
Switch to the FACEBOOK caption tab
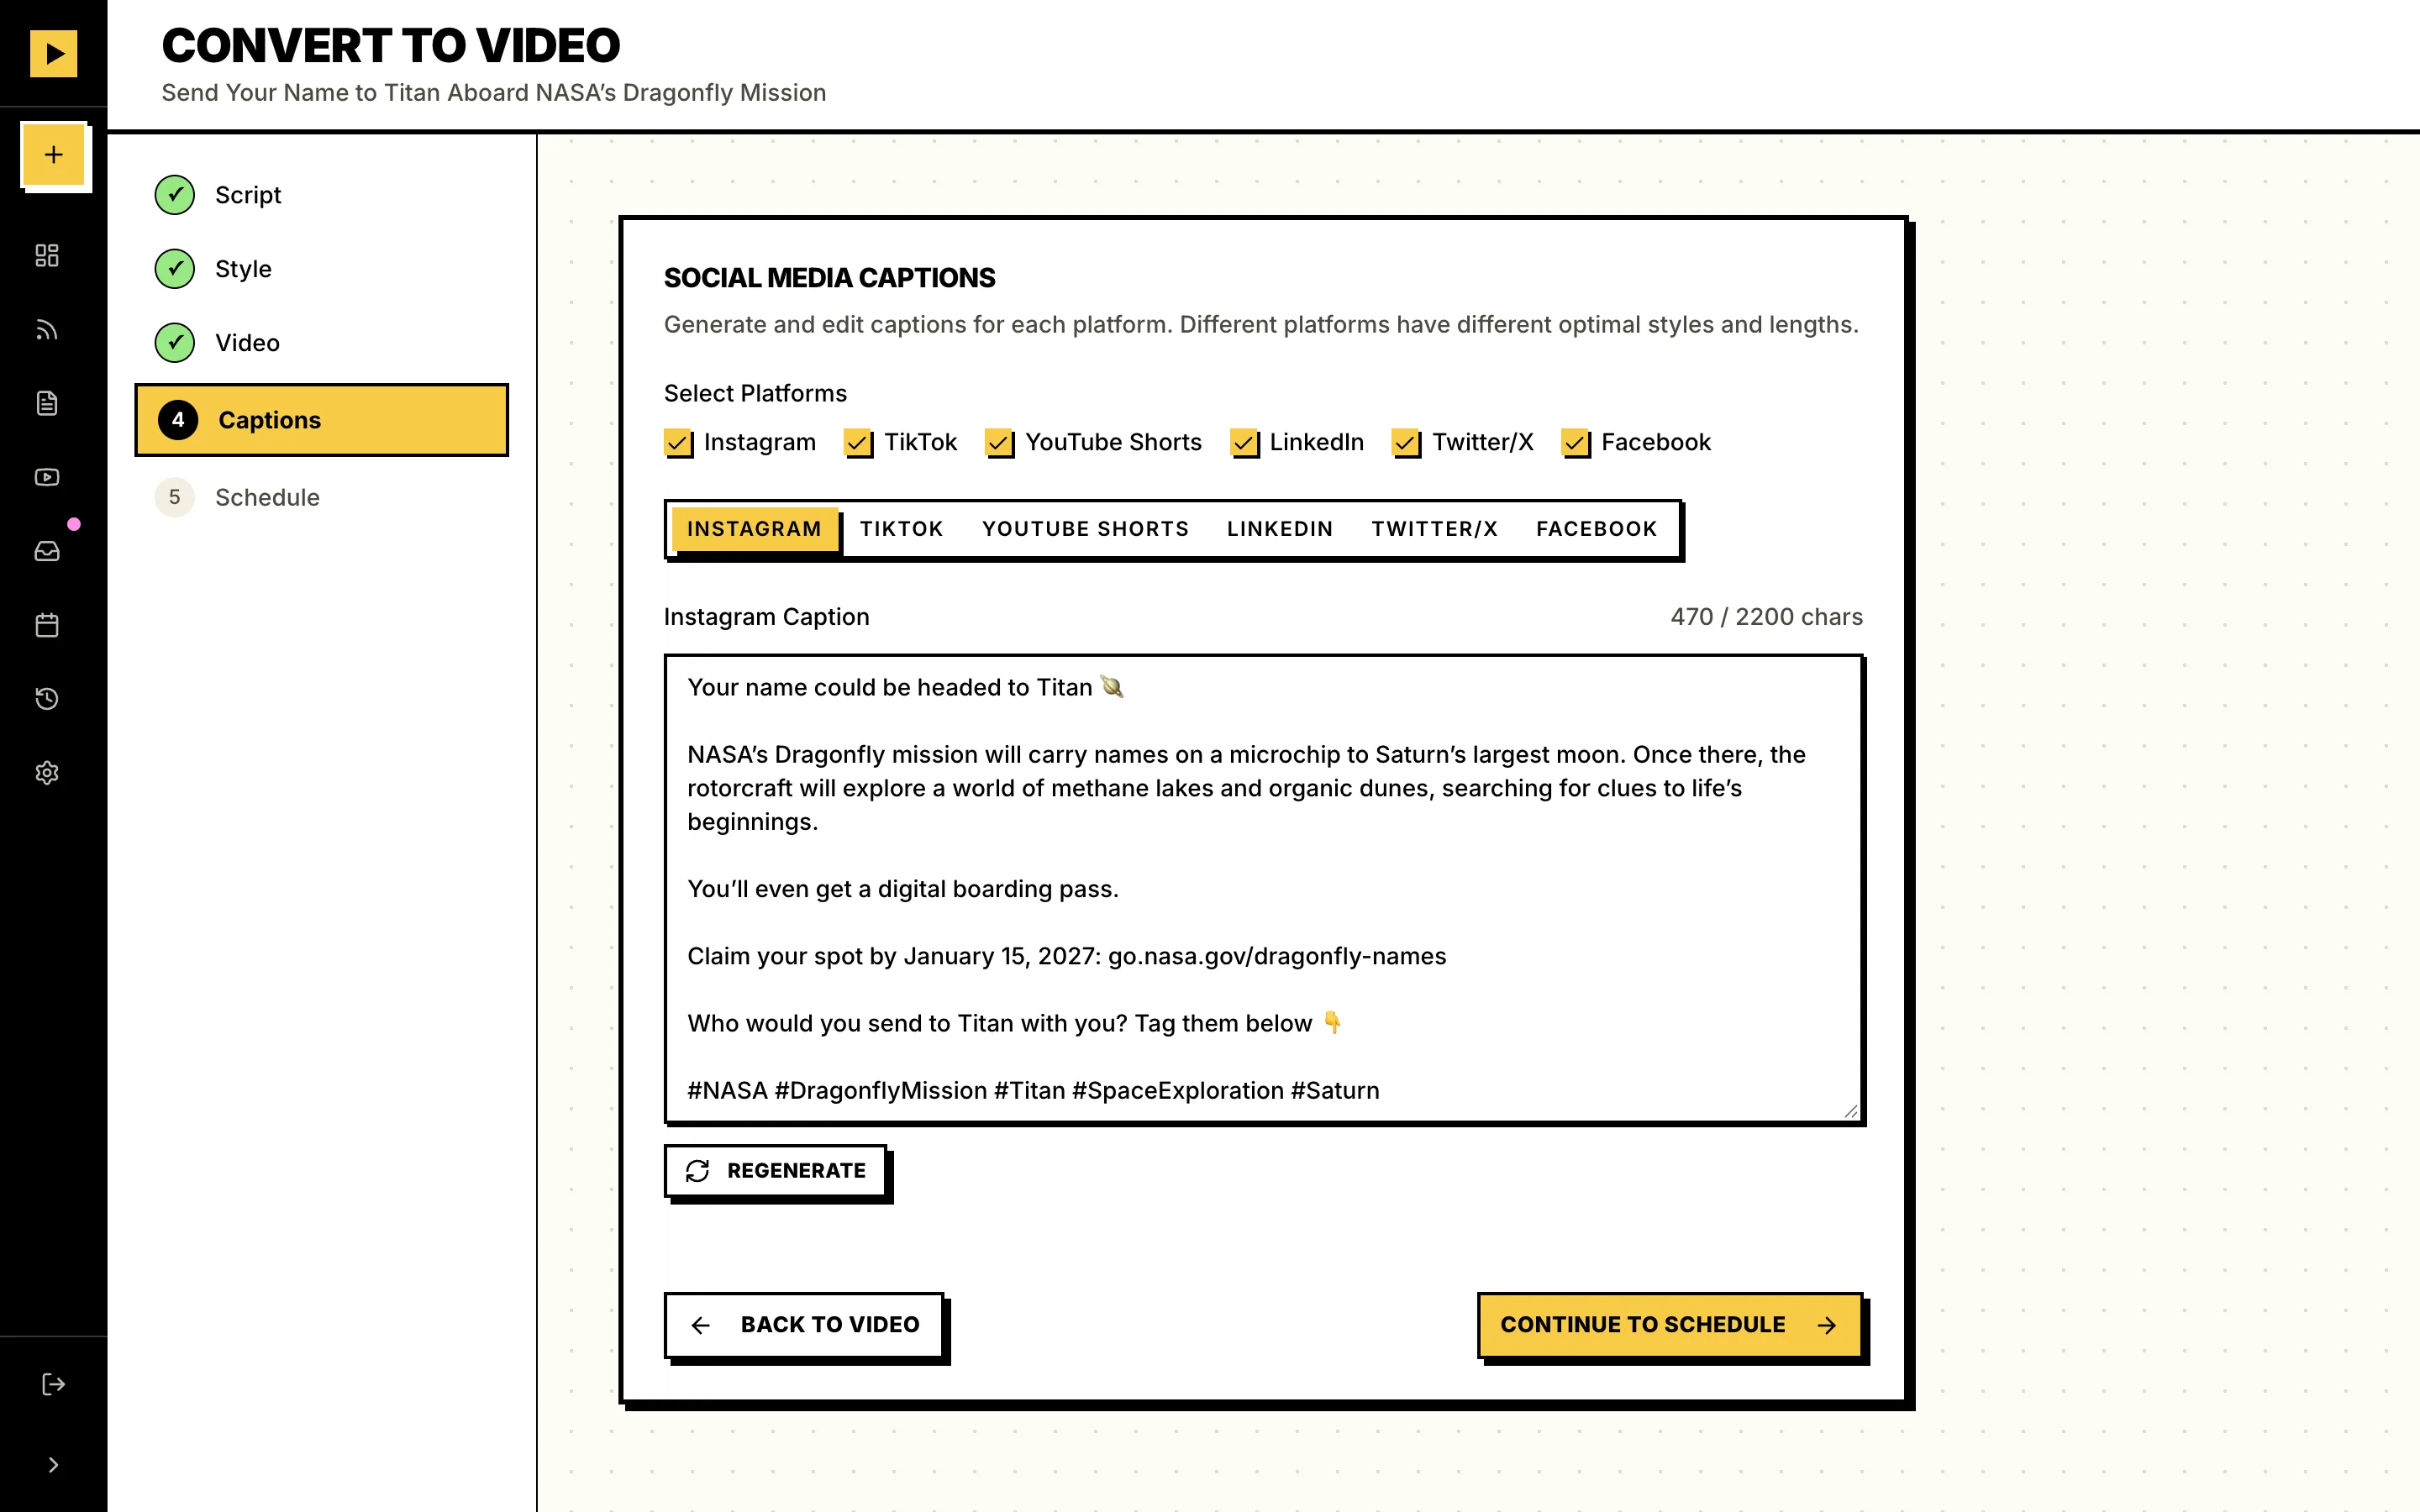pyautogui.click(x=1596, y=529)
